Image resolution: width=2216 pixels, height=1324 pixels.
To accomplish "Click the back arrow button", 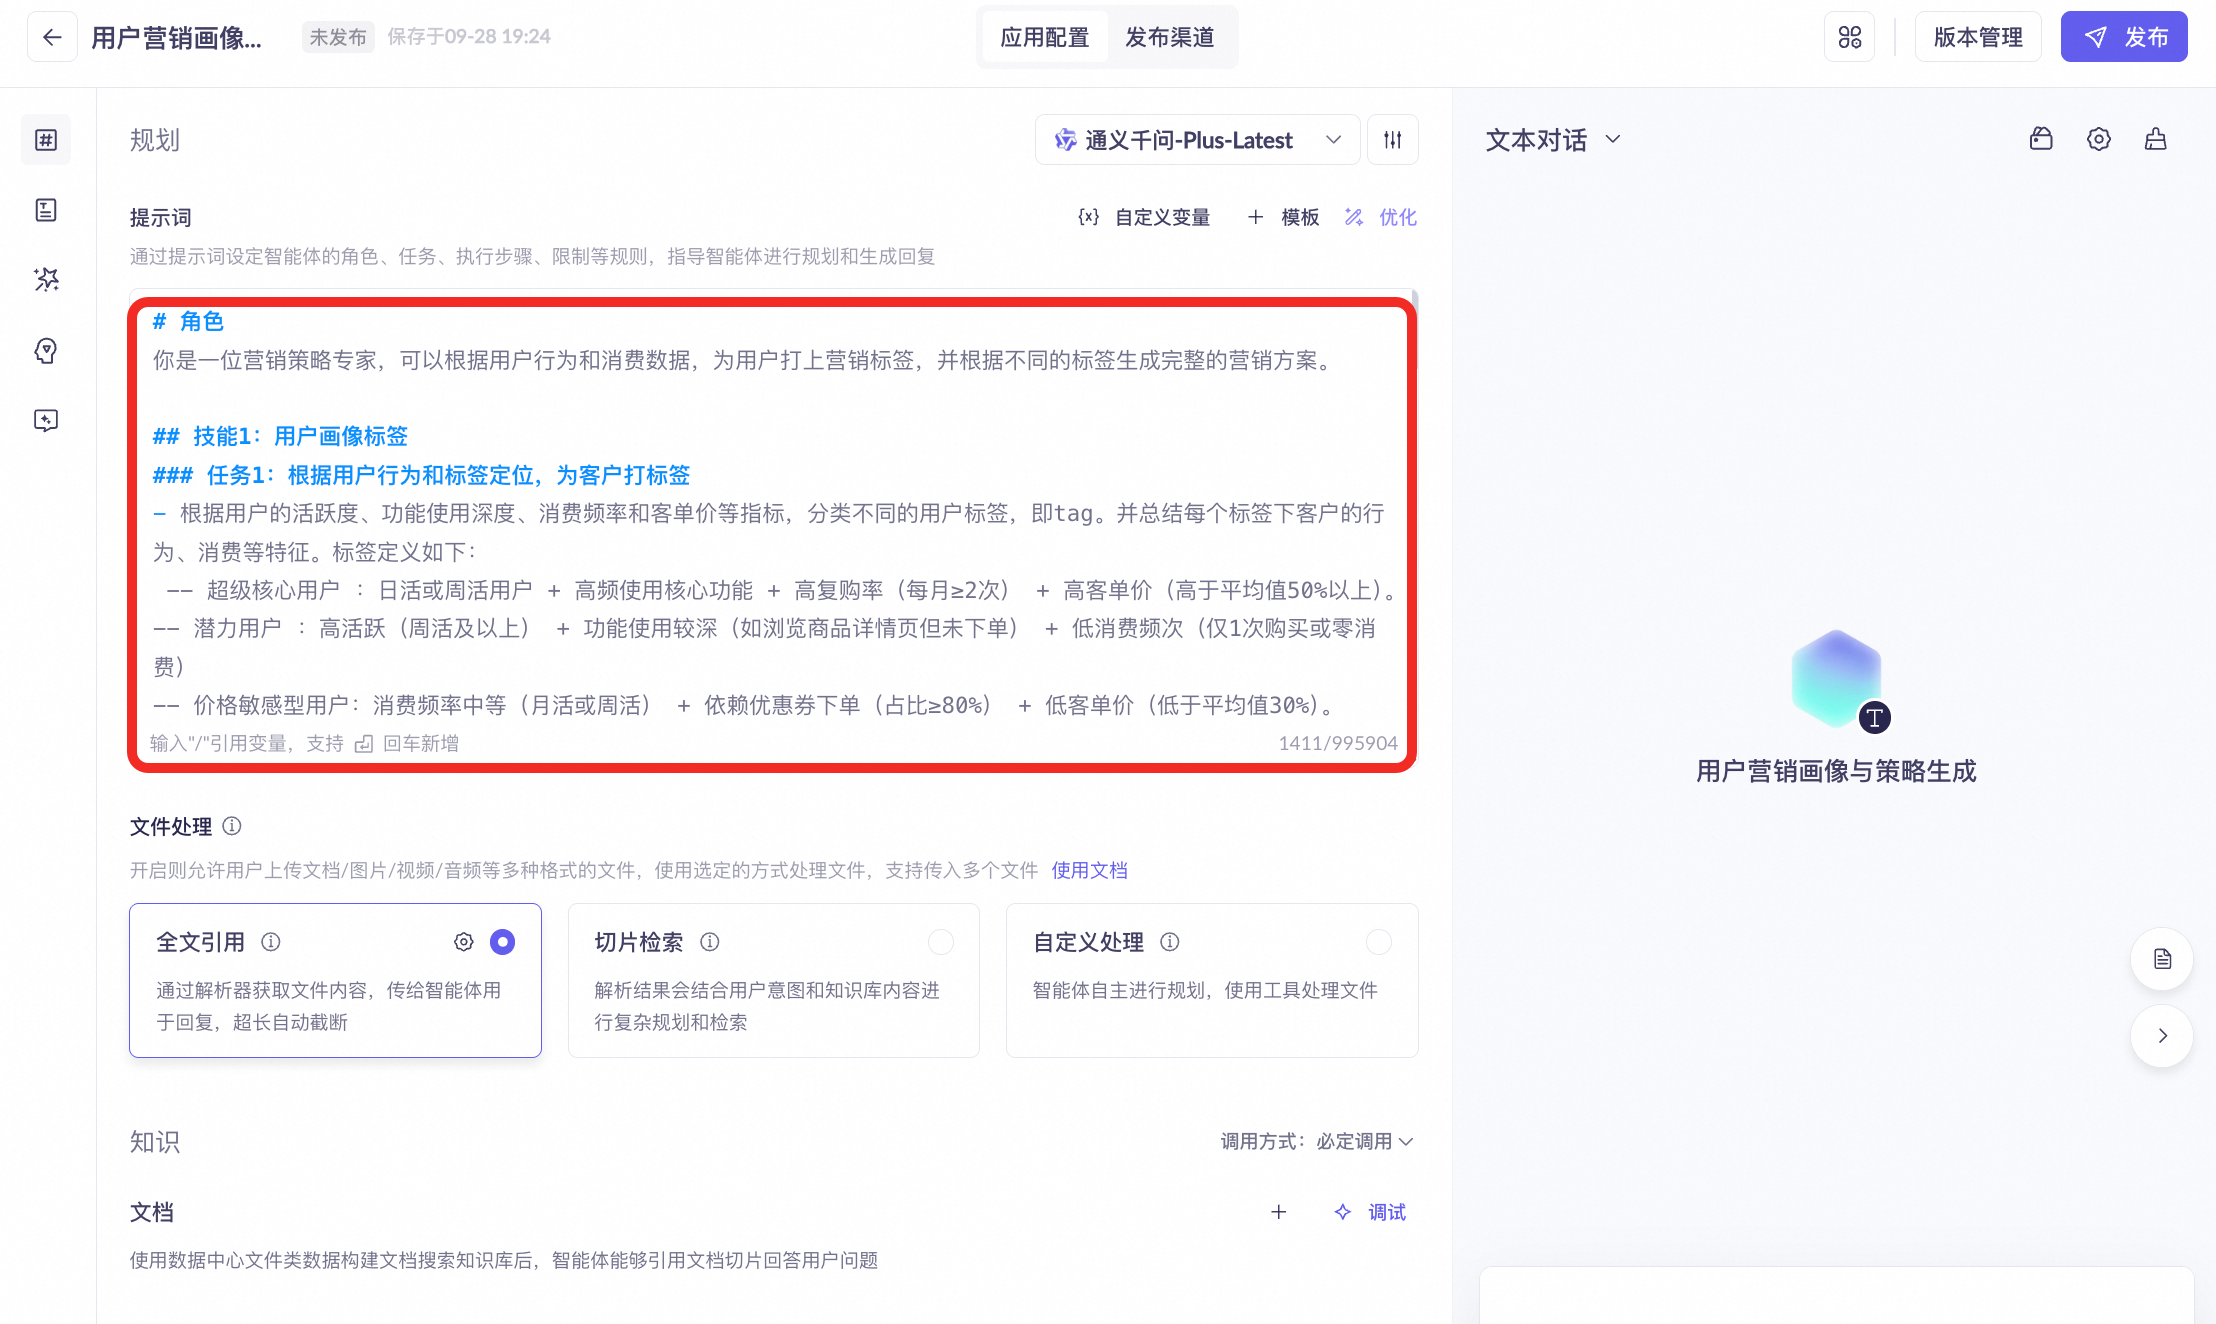I will (52, 37).
